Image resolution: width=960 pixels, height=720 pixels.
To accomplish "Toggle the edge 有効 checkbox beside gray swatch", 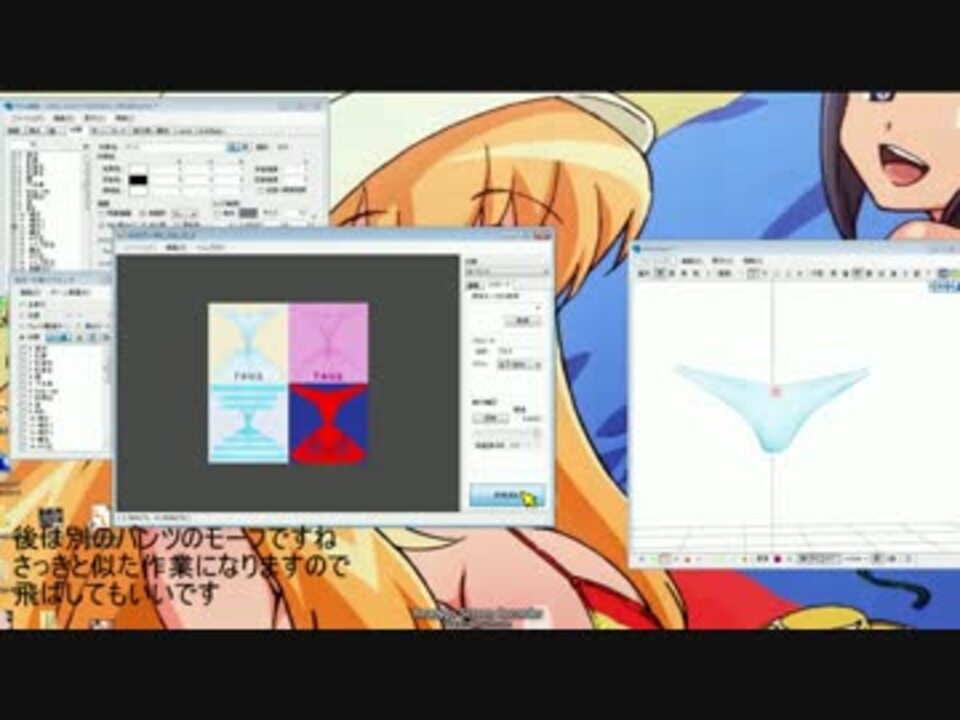I will point(224,213).
